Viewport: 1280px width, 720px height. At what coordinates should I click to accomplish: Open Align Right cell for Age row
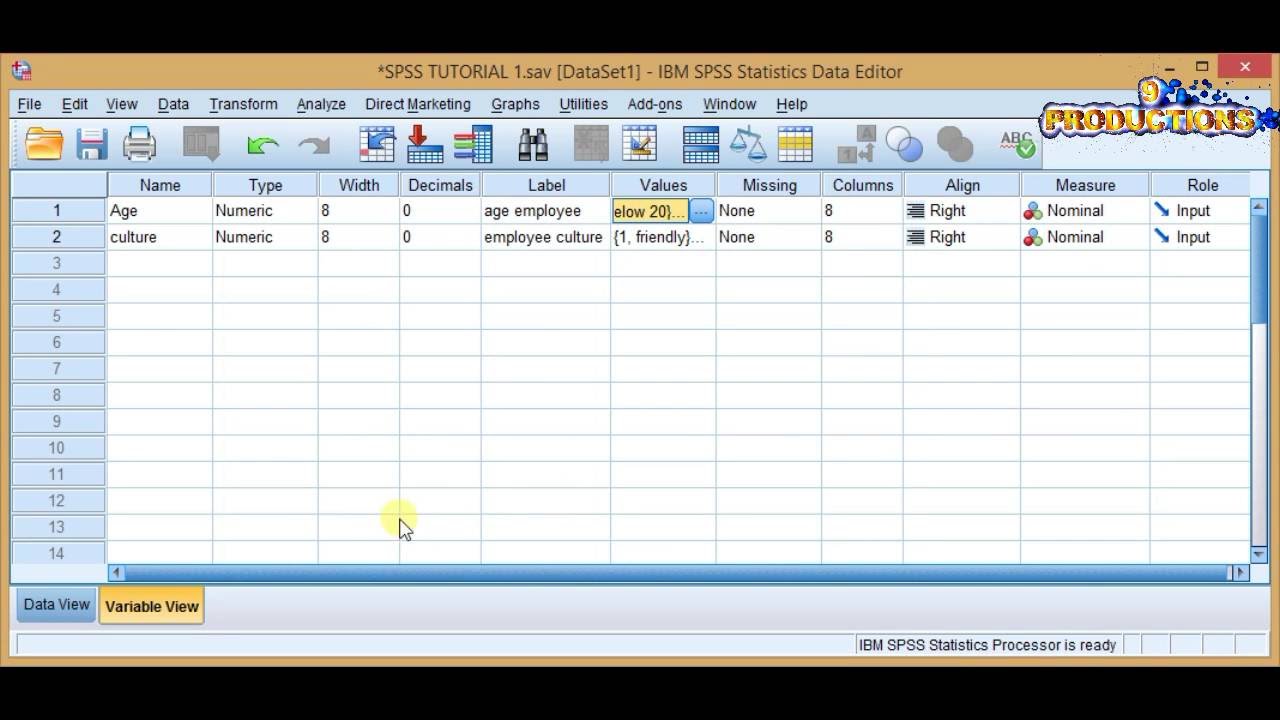click(x=962, y=211)
